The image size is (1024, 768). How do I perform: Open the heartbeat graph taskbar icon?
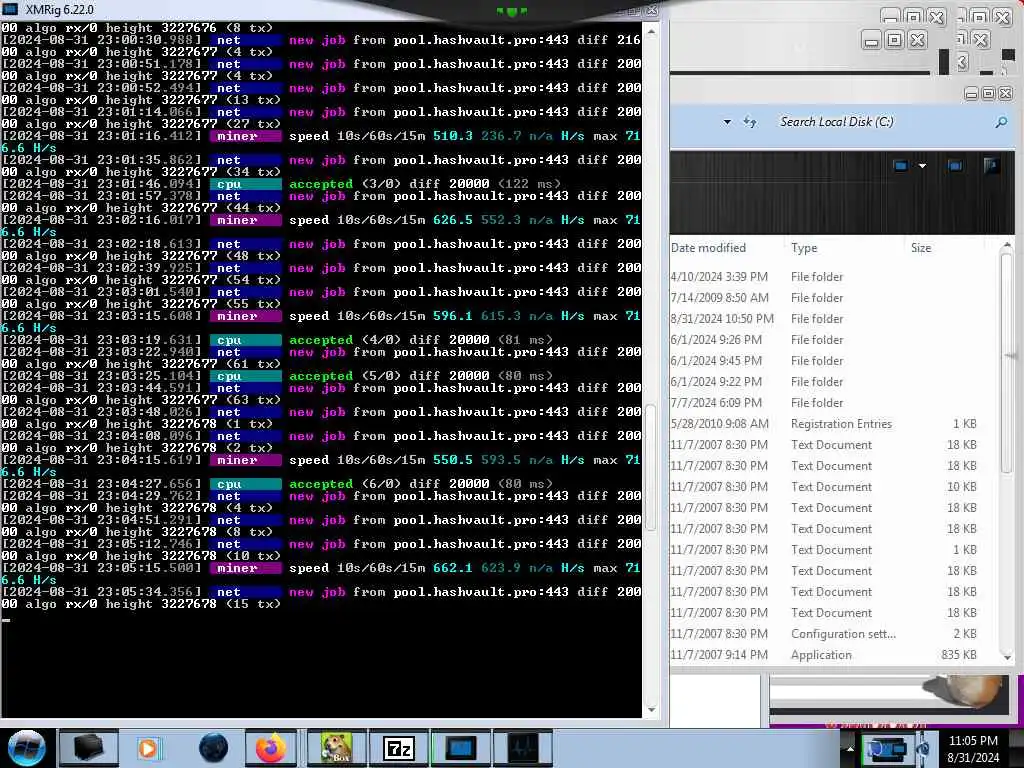coord(523,748)
